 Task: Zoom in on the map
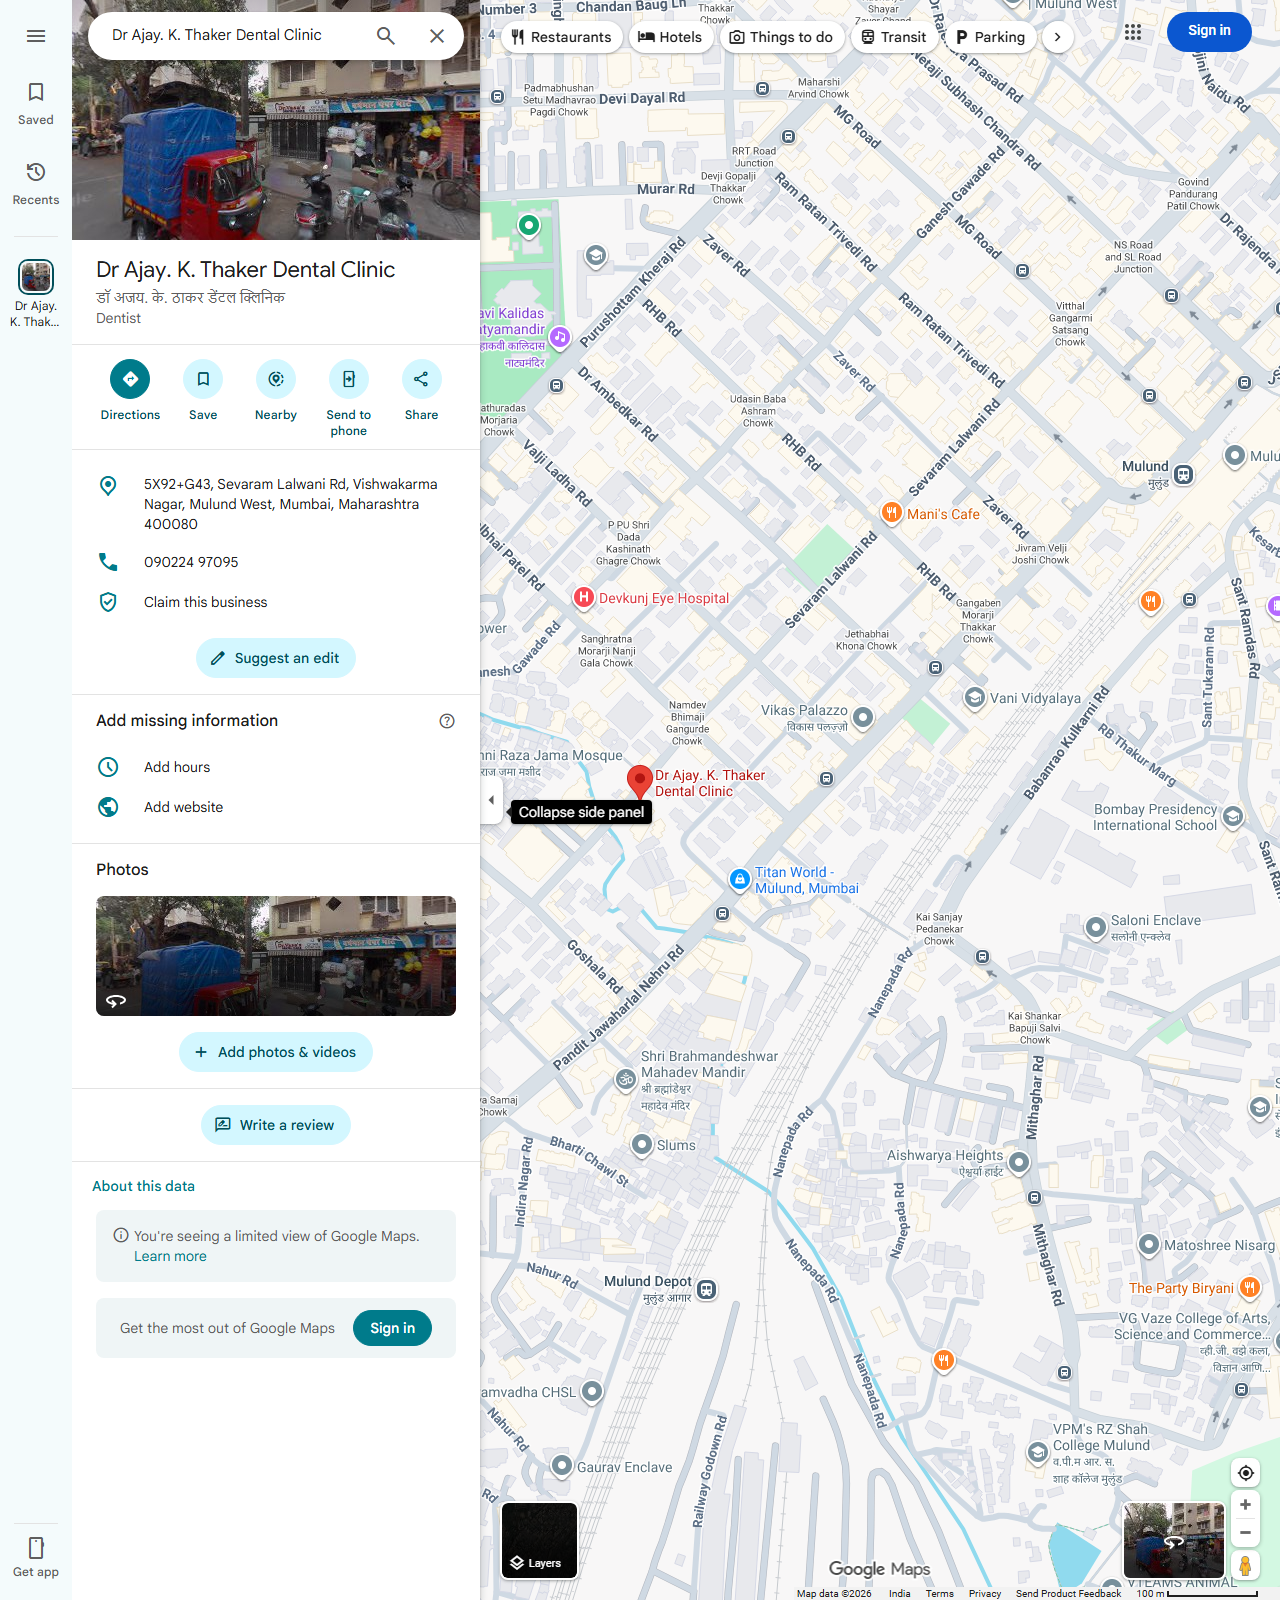click(1246, 1505)
